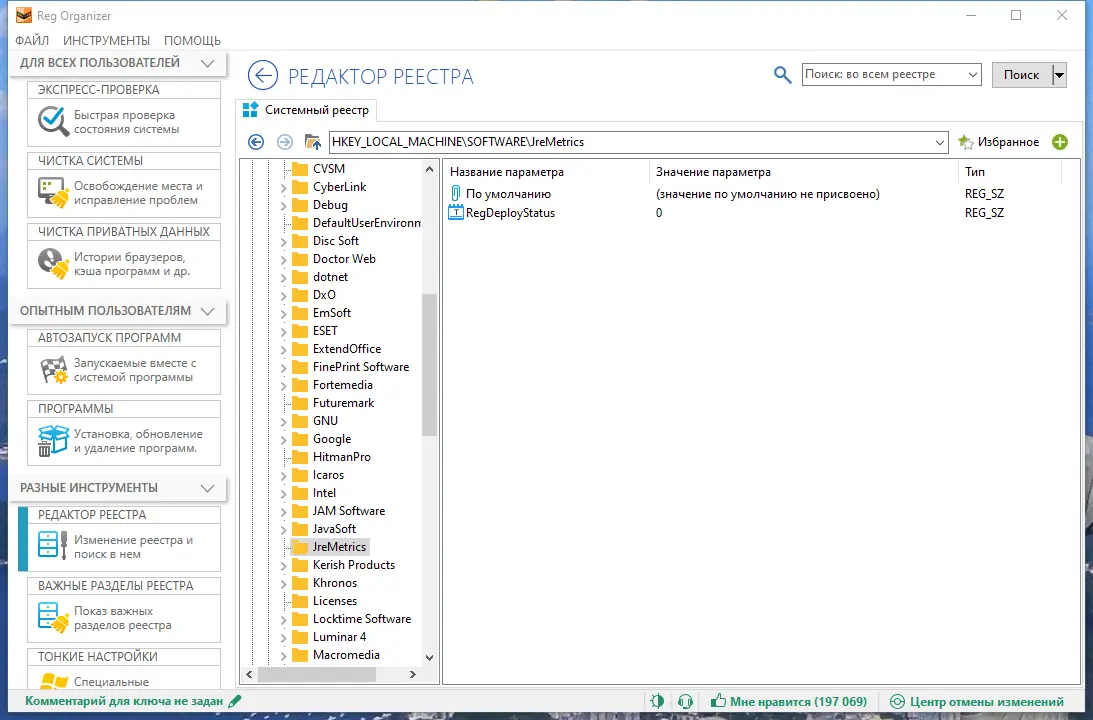Screen dimensions: 1093x720
Task: Click the registry back navigation arrow
Action: pyautogui.click(x=256, y=142)
